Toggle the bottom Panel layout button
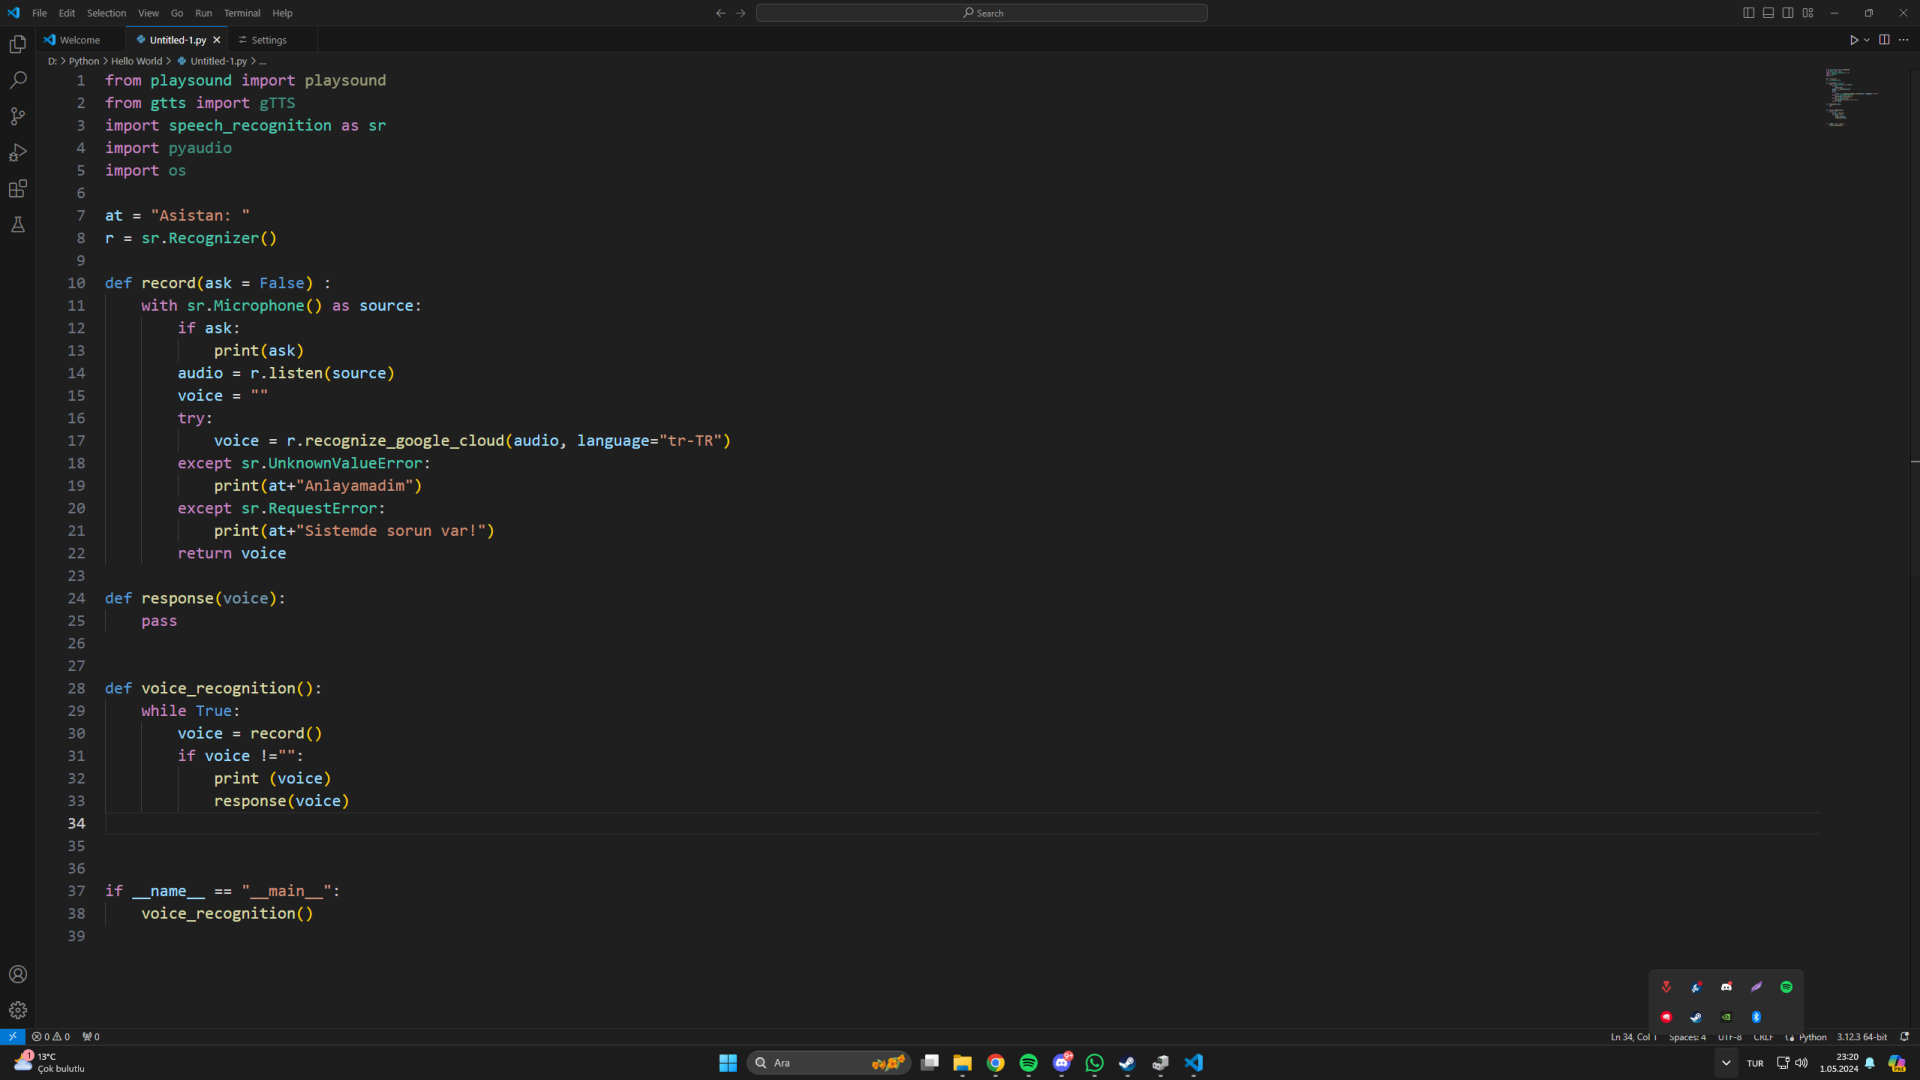This screenshot has width=1920, height=1080. tap(1768, 13)
